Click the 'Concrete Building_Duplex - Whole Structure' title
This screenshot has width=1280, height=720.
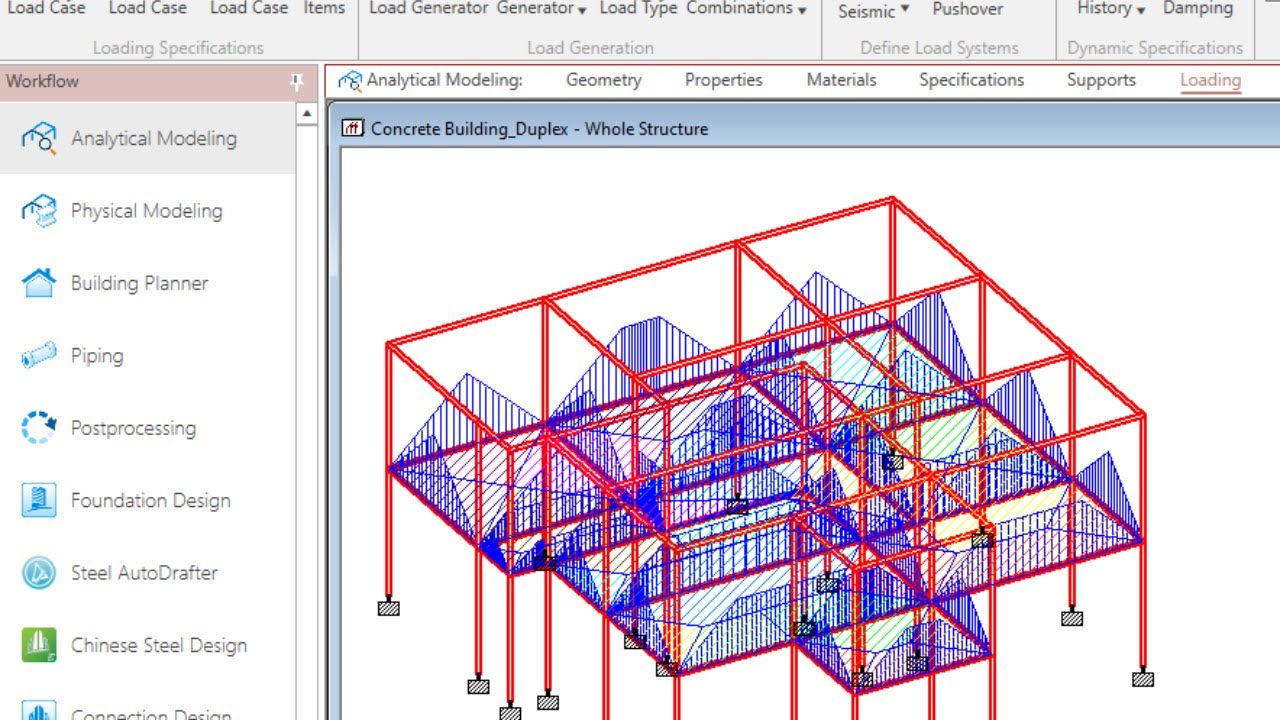[x=539, y=128]
